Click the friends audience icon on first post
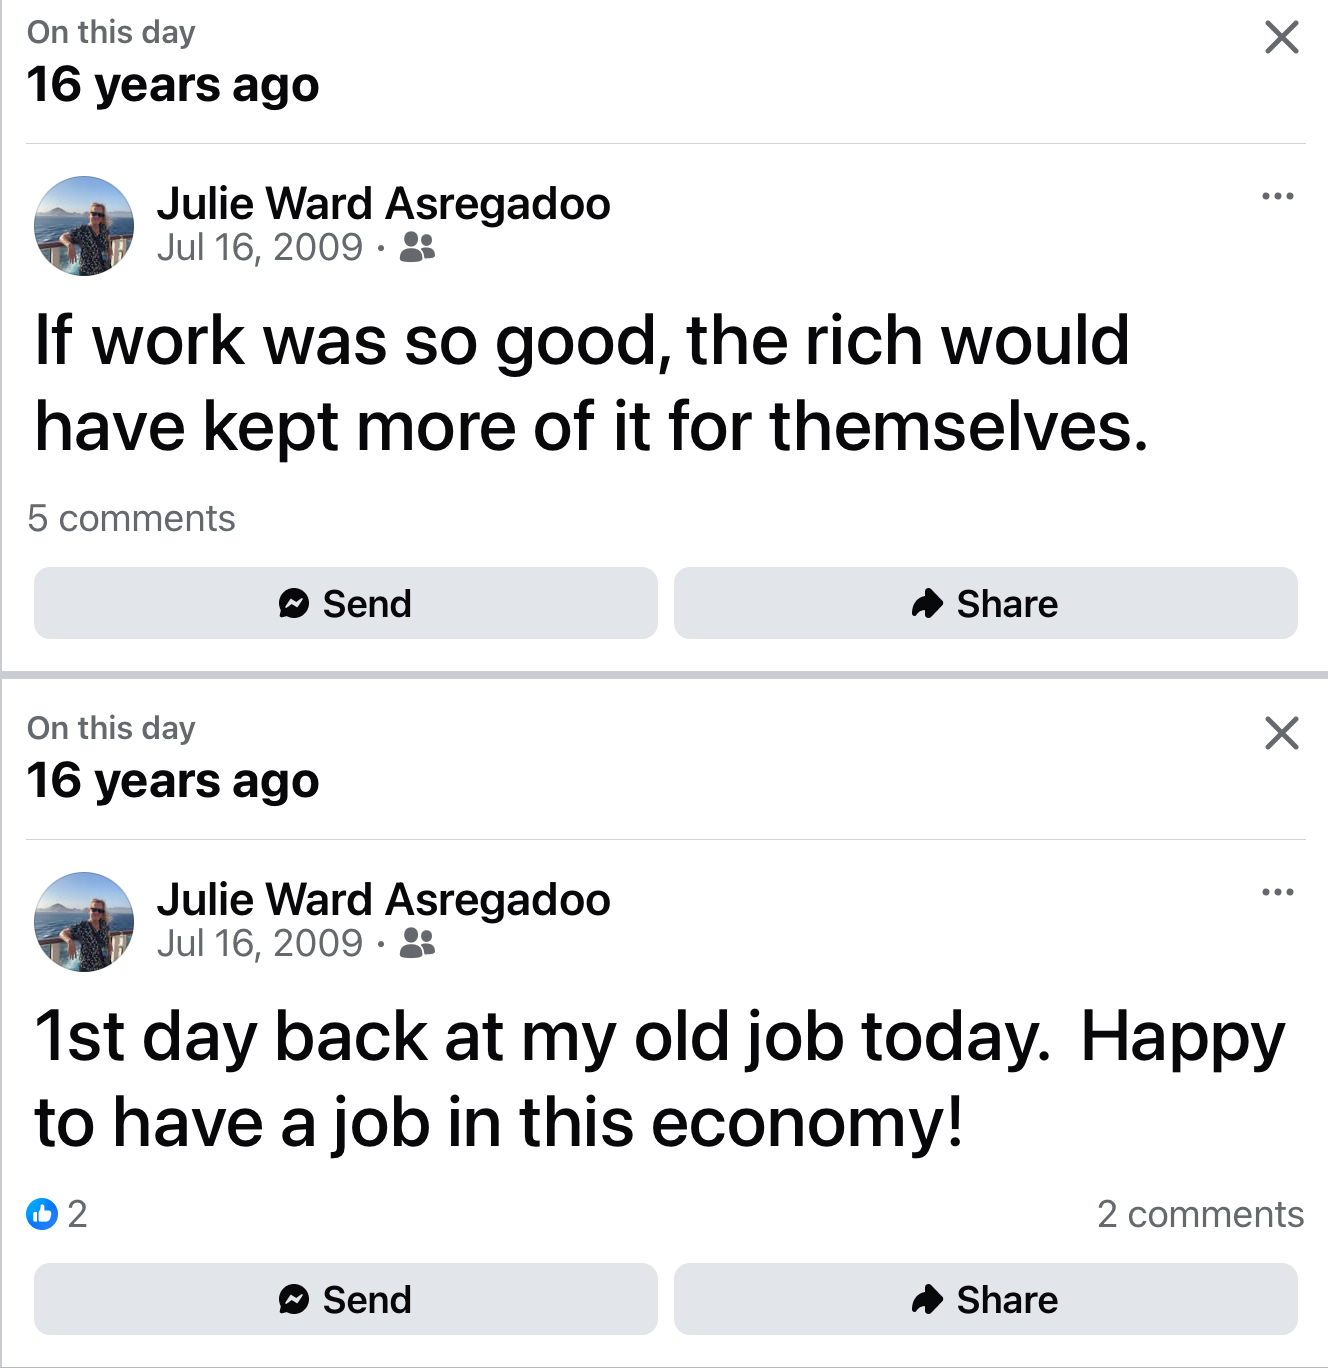 click(417, 247)
